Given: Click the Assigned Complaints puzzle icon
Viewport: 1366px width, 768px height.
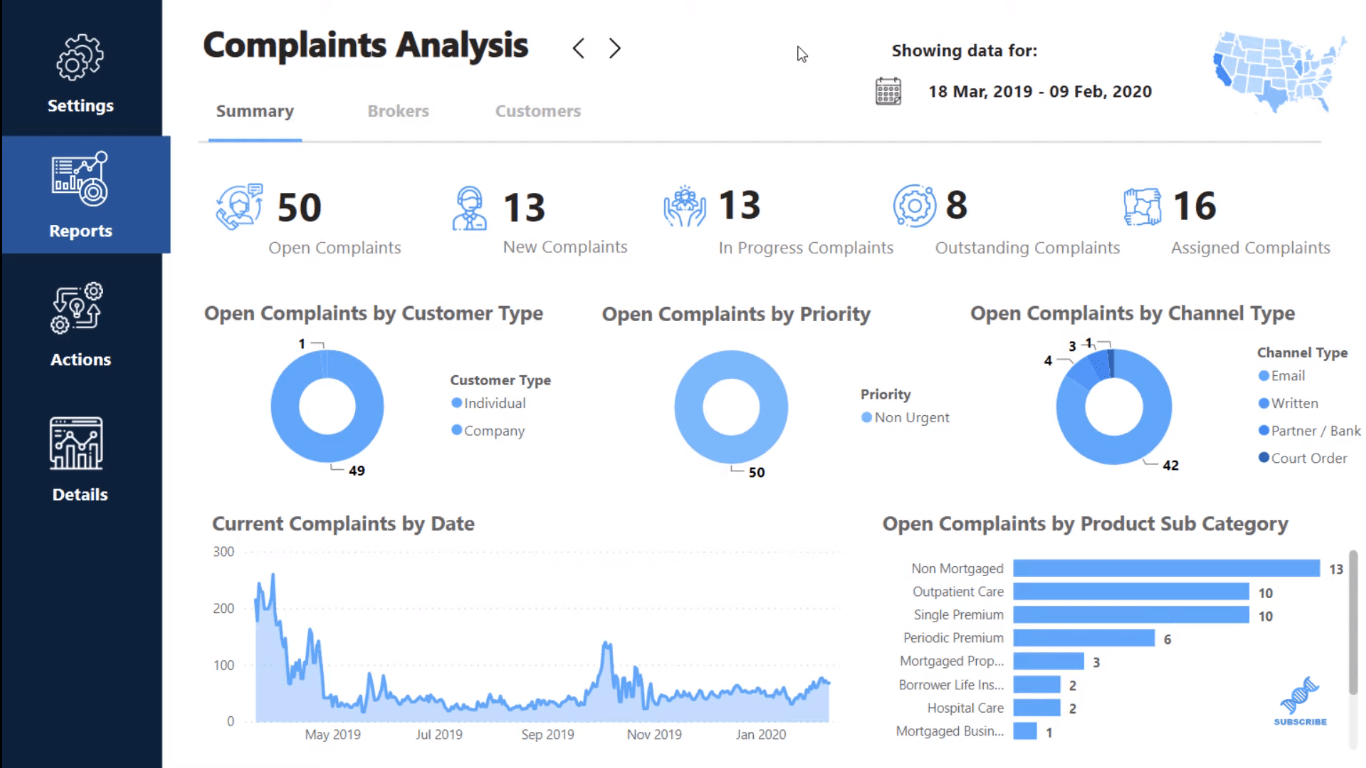Looking at the screenshot, I should [x=1141, y=207].
